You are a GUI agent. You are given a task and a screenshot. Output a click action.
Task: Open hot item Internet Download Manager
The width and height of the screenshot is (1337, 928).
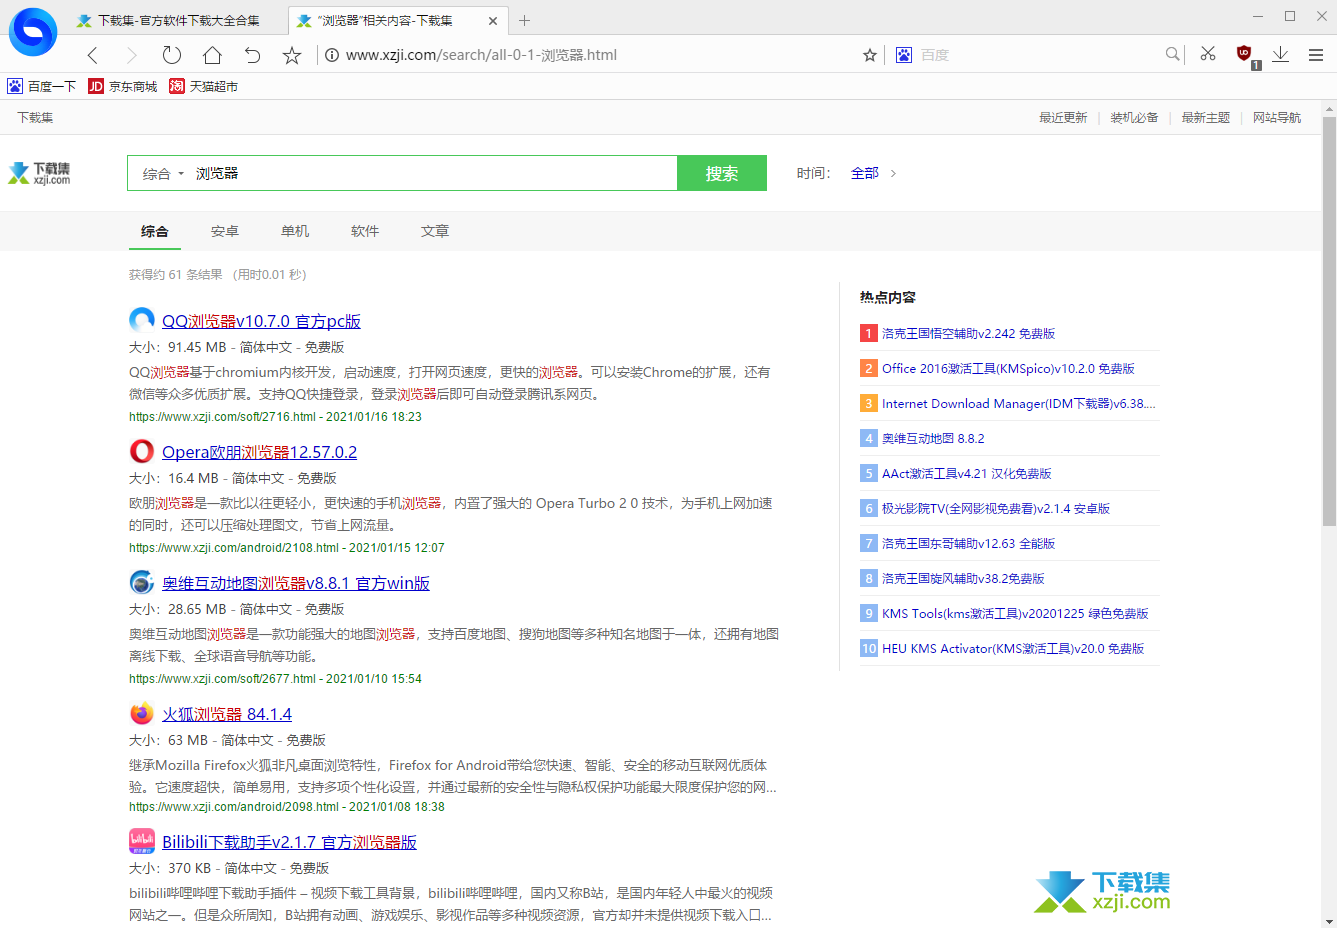[x=1018, y=403]
